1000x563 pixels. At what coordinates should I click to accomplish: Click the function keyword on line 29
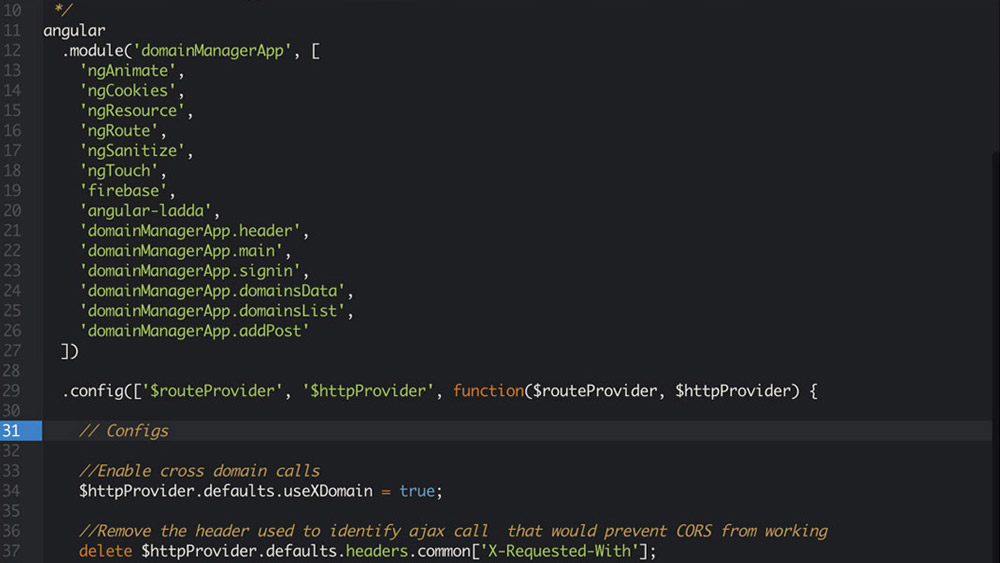click(489, 391)
